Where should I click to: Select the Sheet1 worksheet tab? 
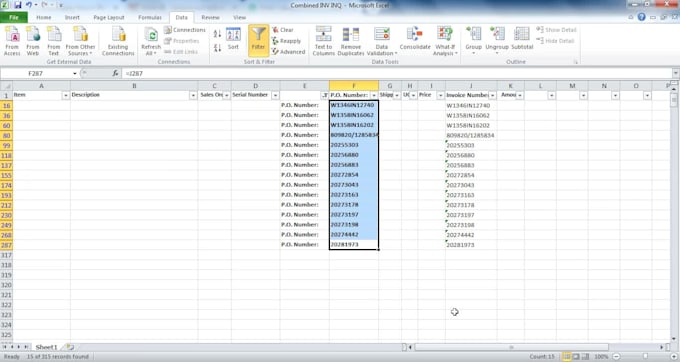point(46,347)
